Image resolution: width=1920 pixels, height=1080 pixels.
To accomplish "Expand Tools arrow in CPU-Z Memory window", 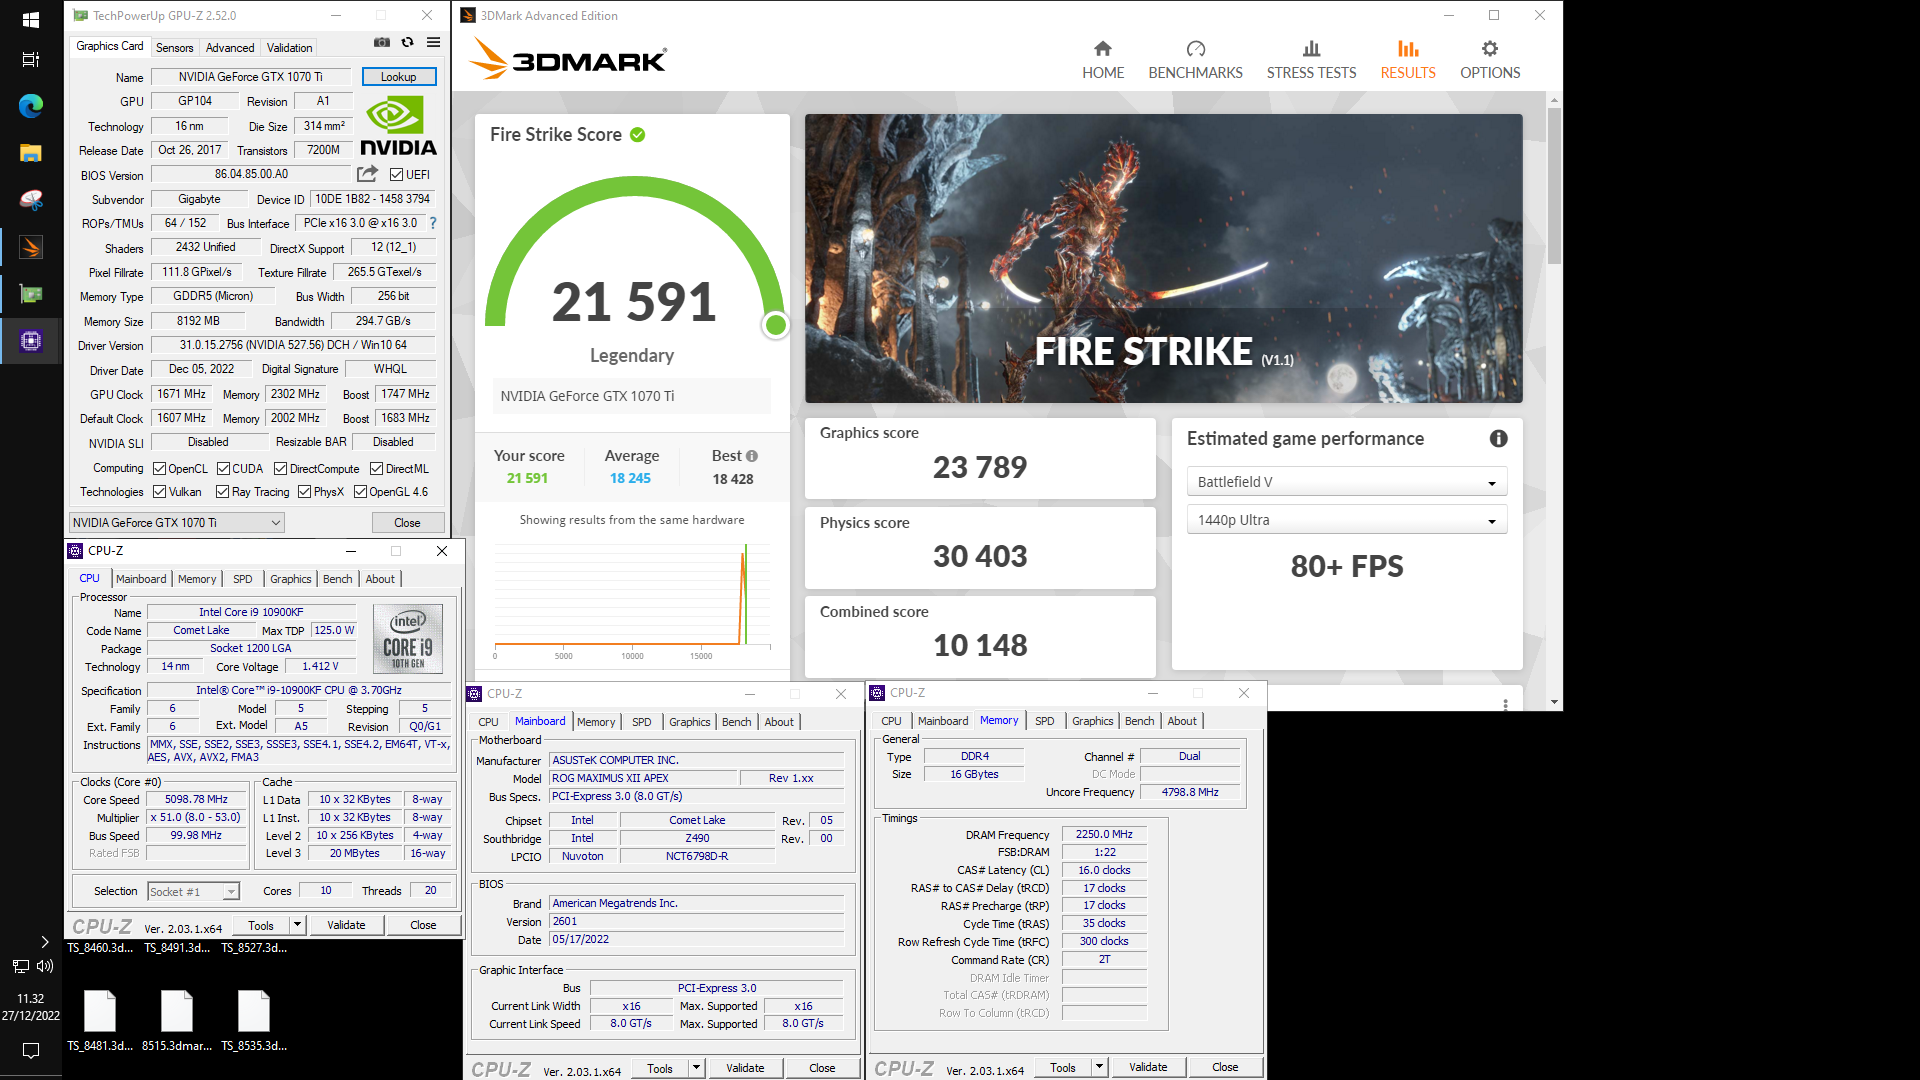I will pyautogui.click(x=1099, y=1067).
